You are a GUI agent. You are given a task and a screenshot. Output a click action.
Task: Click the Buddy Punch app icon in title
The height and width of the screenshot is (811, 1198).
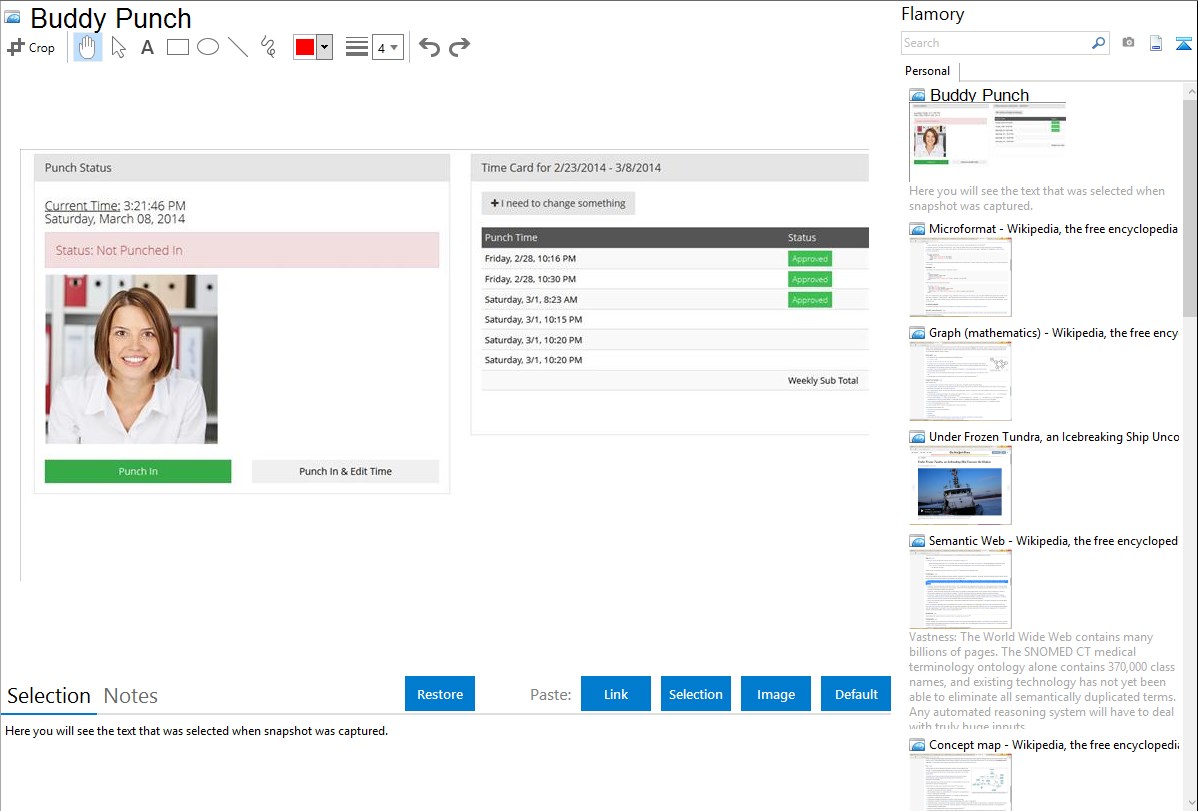pyautogui.click(x=13, y=16)
